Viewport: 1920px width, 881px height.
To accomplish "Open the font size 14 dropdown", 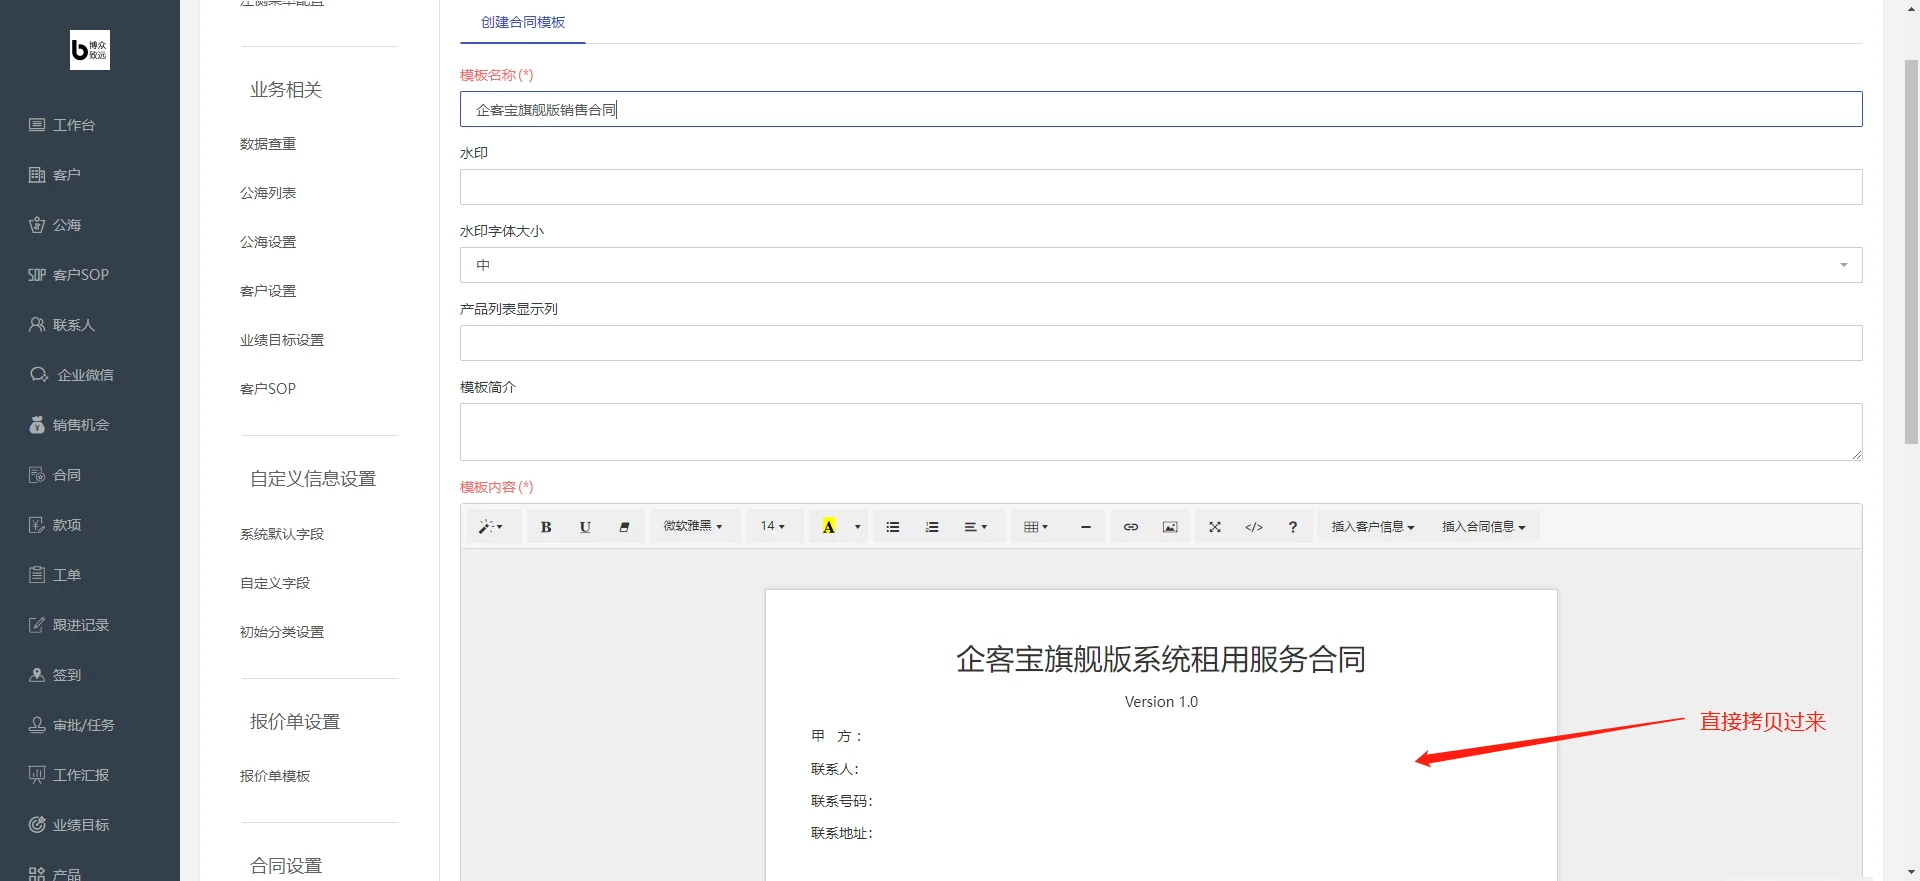I will [773, 527].
